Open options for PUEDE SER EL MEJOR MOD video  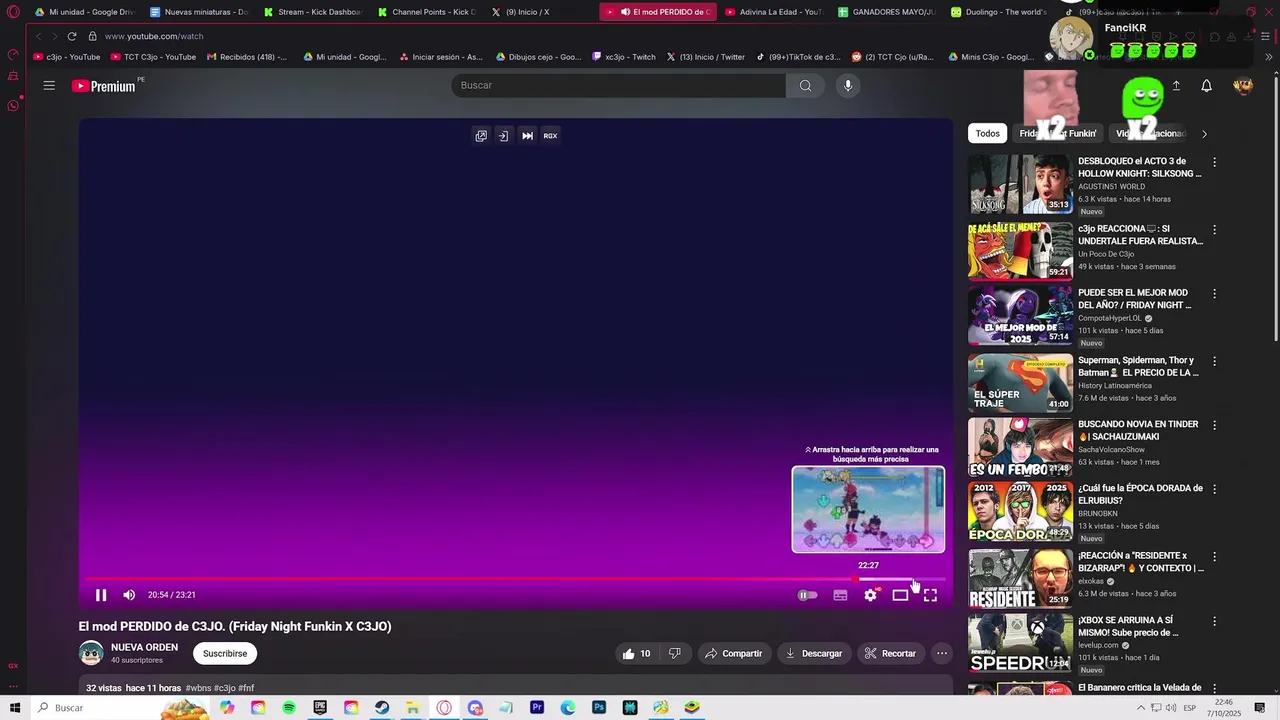click(x=1215, y=294)
